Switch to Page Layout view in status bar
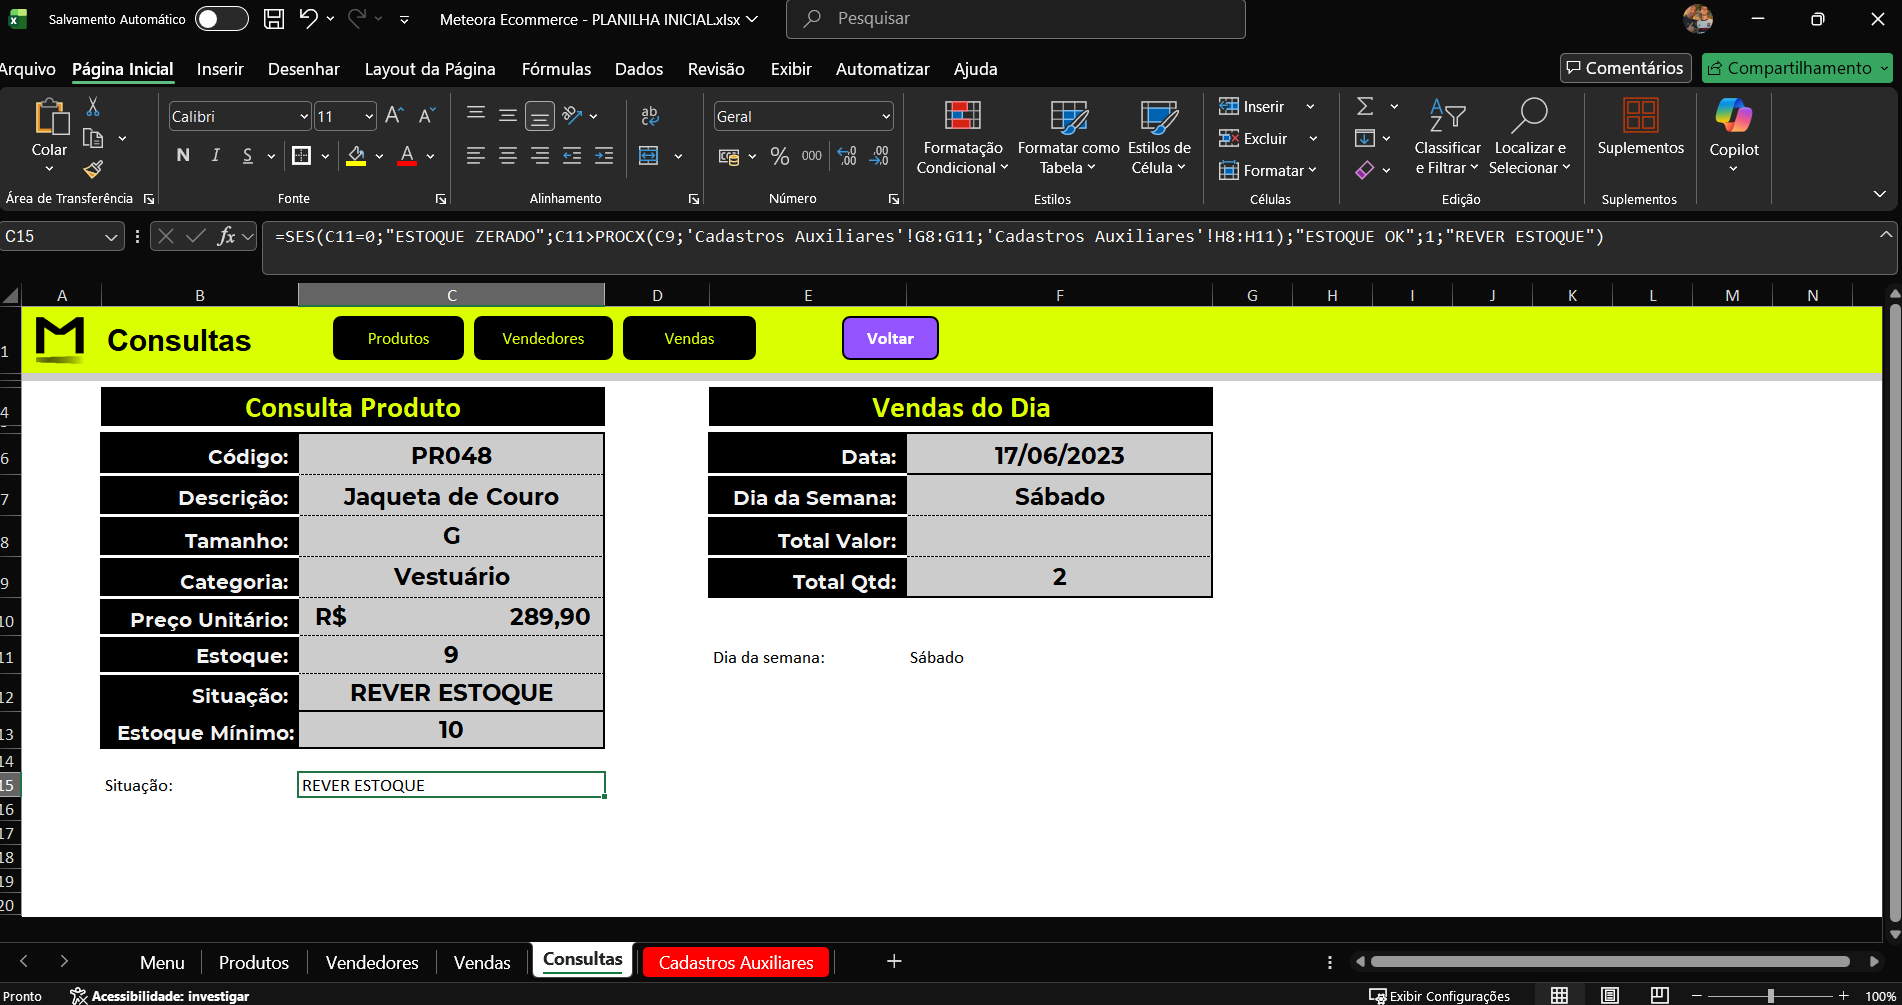 1610,995
